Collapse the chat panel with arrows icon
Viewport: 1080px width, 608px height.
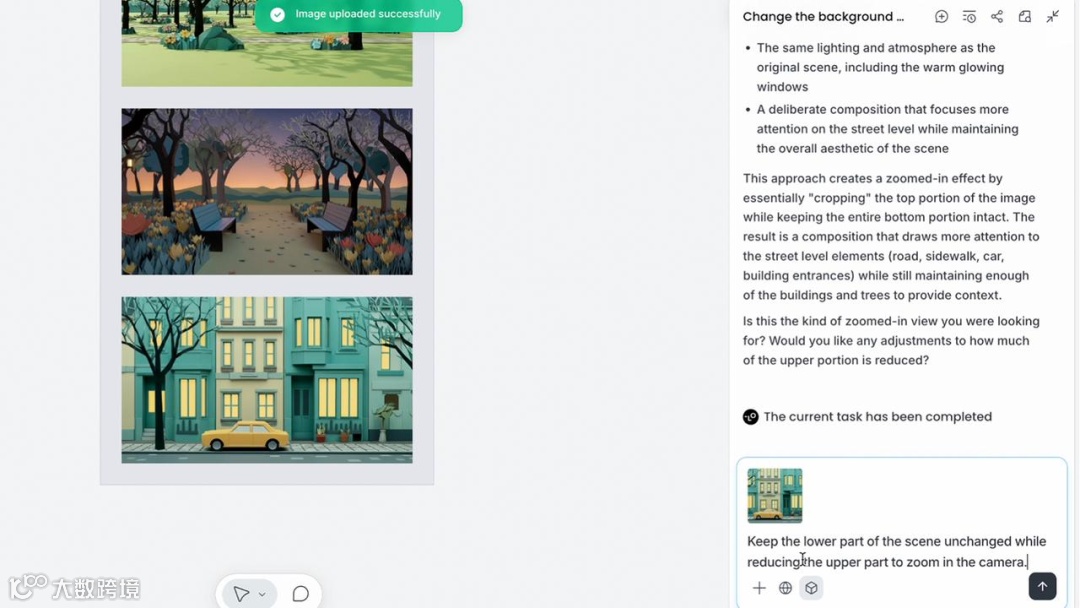(x=1052, y=17)
